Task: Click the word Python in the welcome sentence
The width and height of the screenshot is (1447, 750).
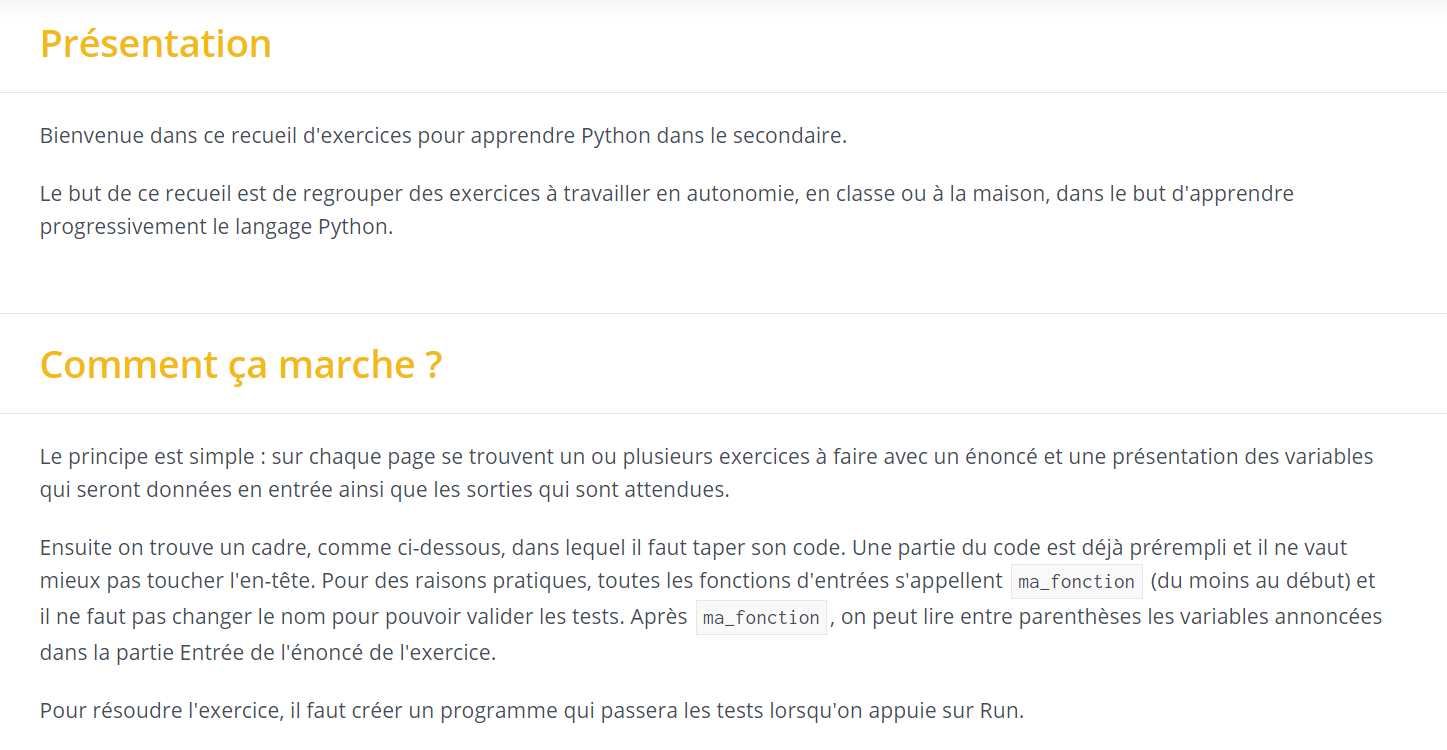Action: coord(616,135)
